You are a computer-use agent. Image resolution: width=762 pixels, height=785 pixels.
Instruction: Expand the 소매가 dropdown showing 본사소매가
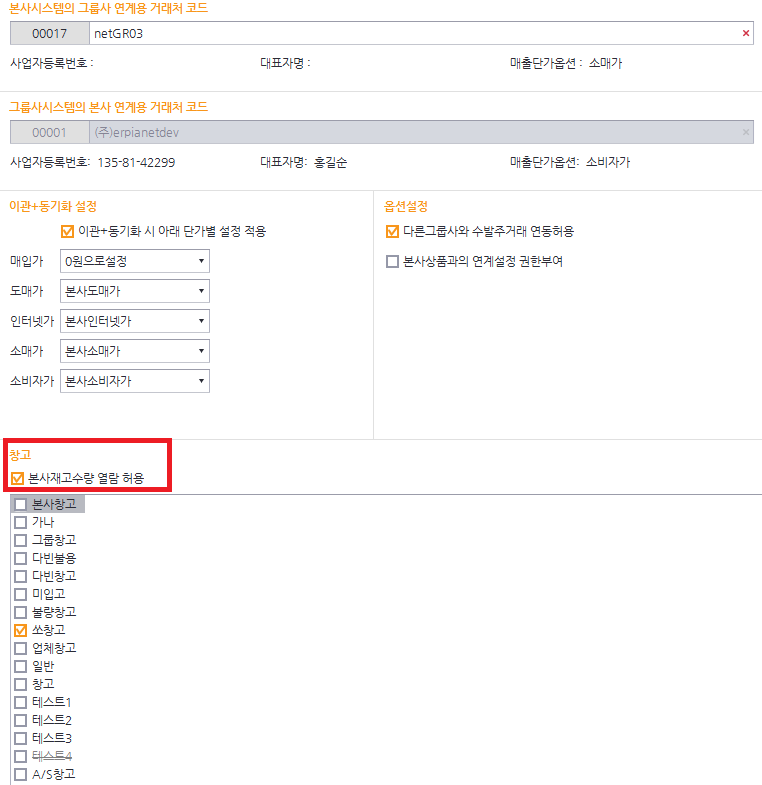click(x=134, y=351)
